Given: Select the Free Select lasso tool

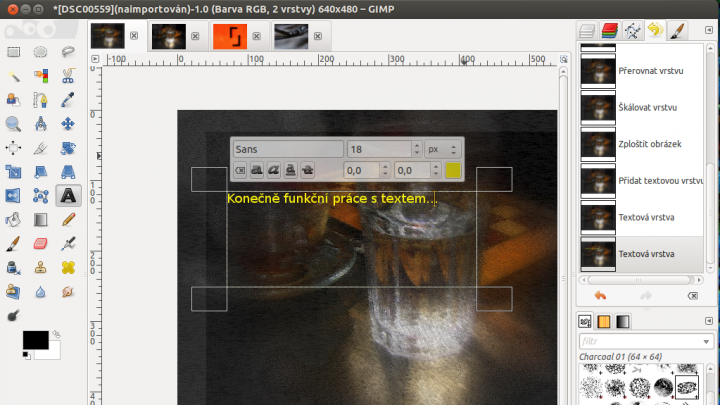Looking at the screenshot, I should (68, 52).
